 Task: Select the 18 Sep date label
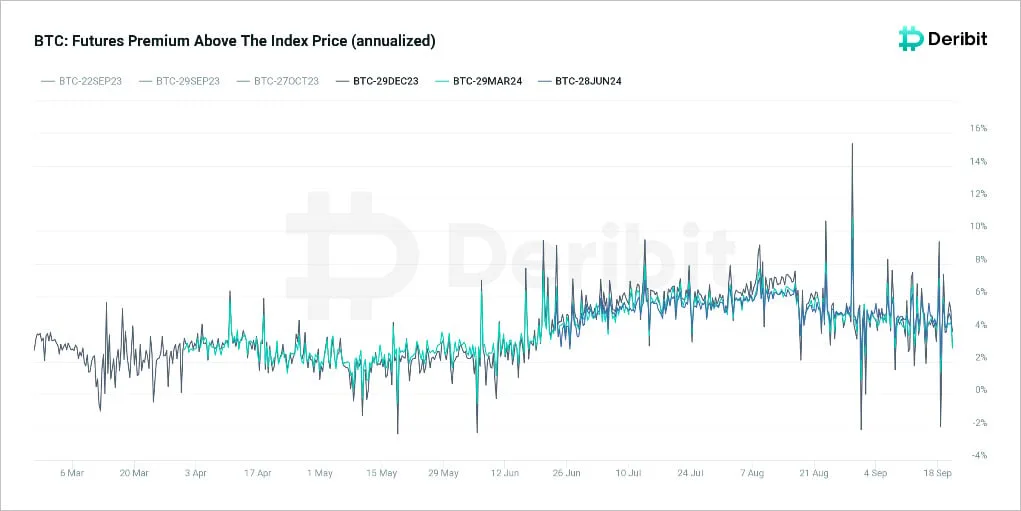938,473
